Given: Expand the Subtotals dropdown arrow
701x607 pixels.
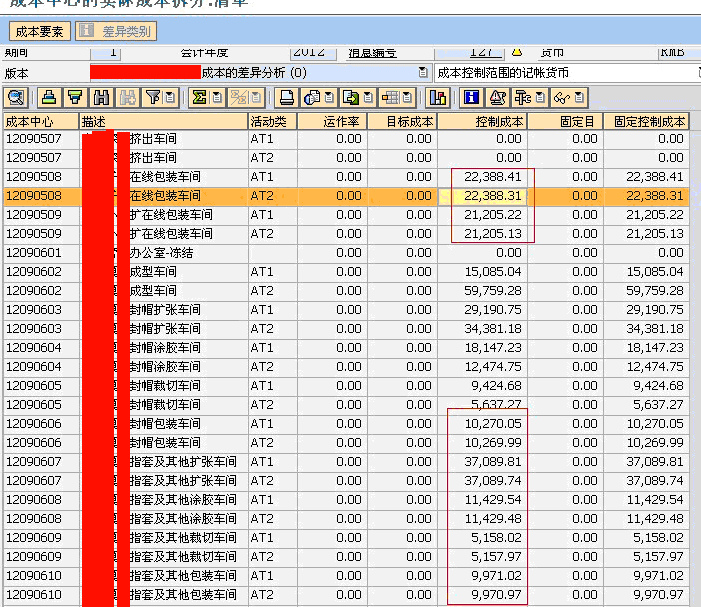Looking at the screenshot, I should point(257,97).
